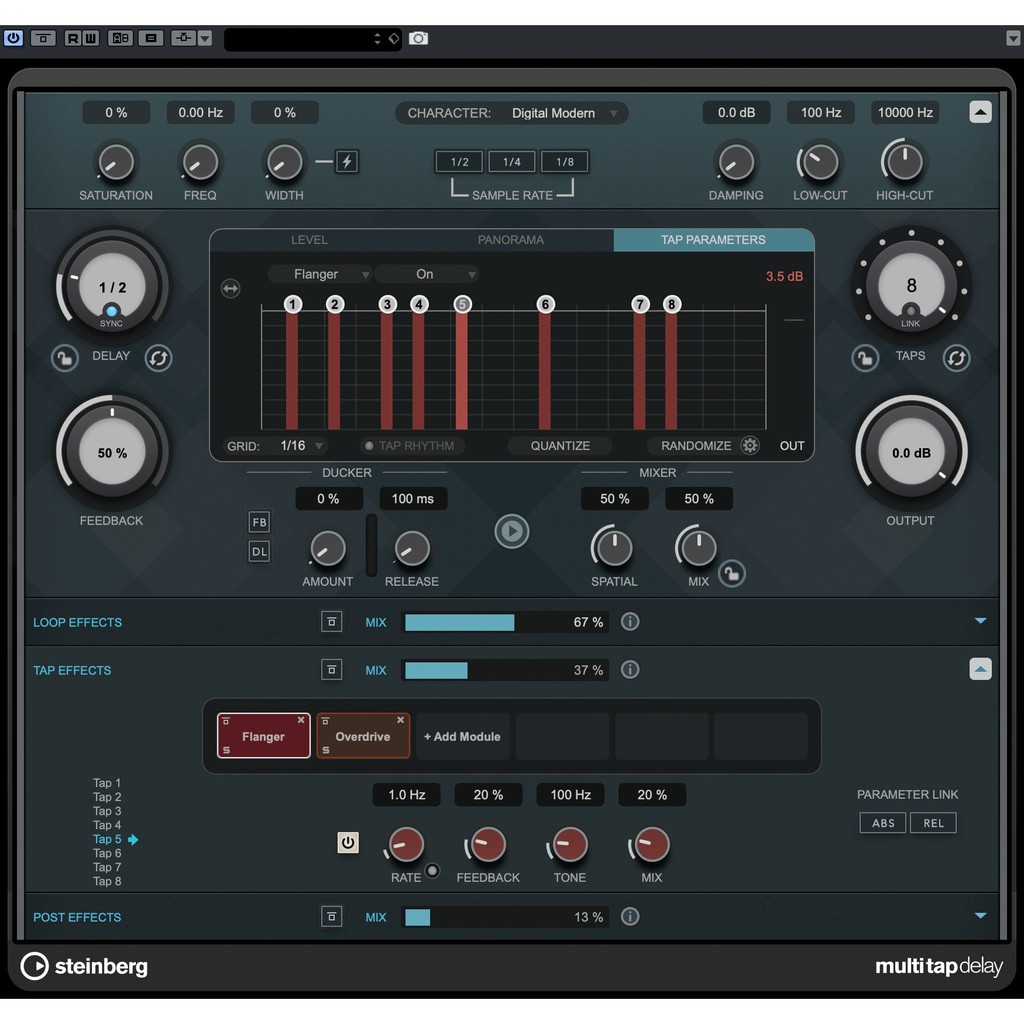
Task: Open the Randomize settings gear icon
Action: [749, 446]
